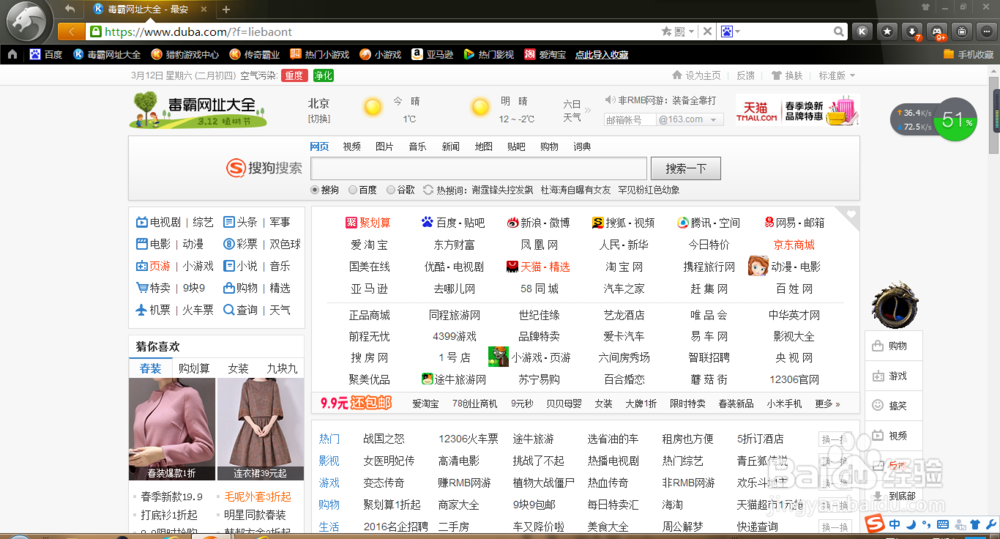Toggle Sogou 中 language mode icon
This screenshot has width=1000, height=539.
(894, 524)
